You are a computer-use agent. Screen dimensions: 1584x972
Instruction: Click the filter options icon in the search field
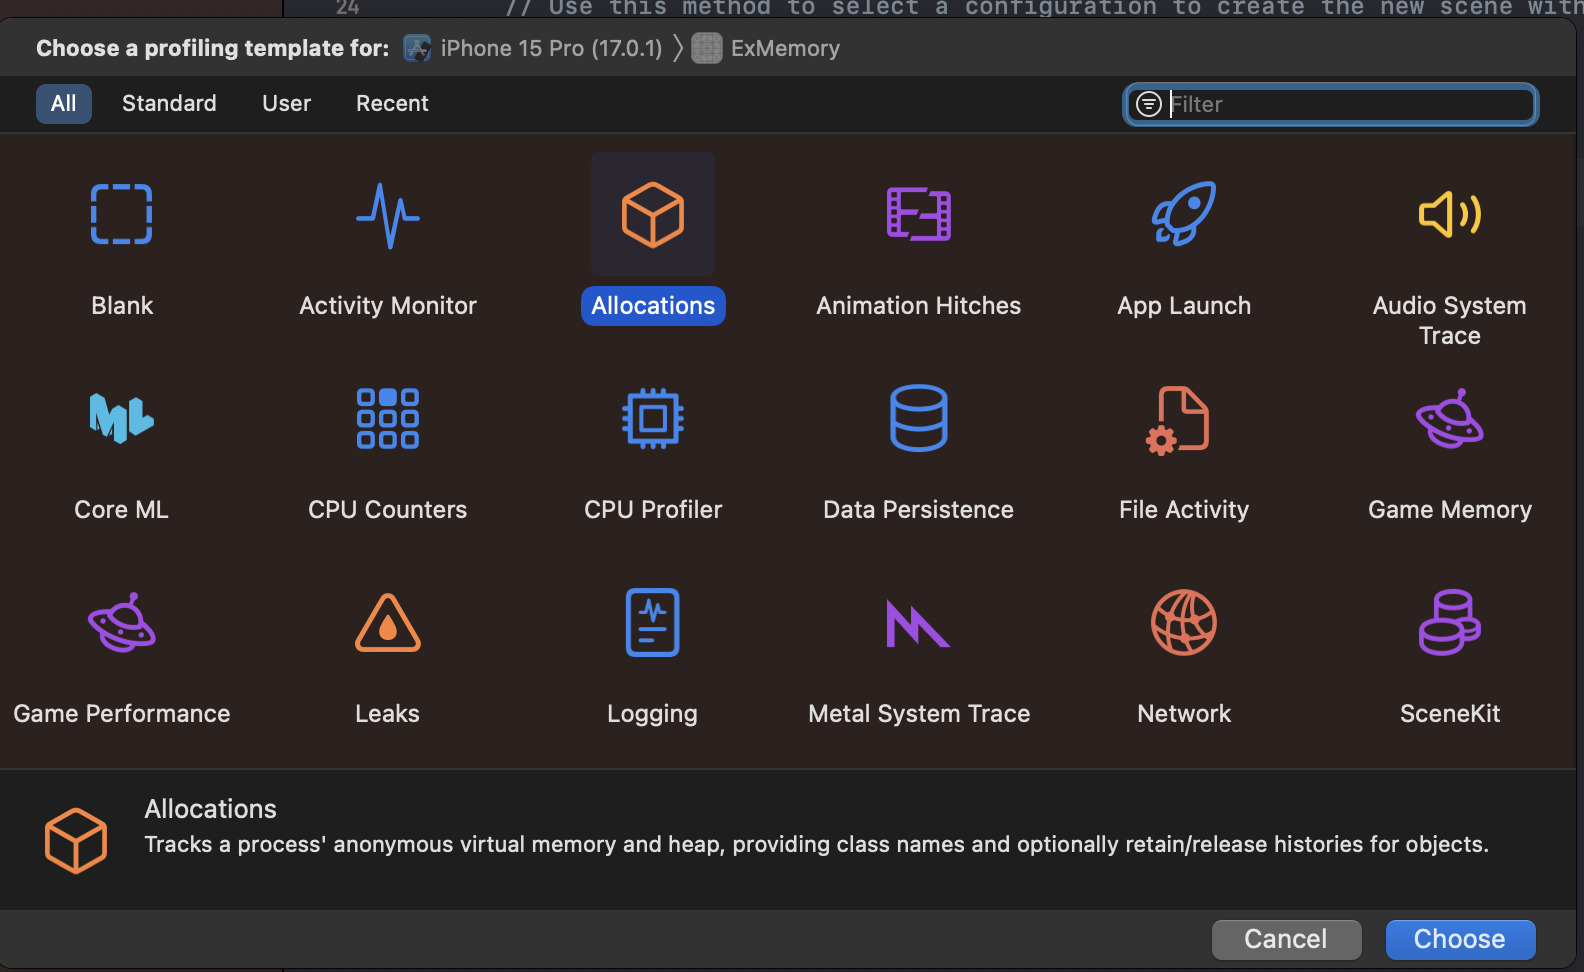[1149, 104]
